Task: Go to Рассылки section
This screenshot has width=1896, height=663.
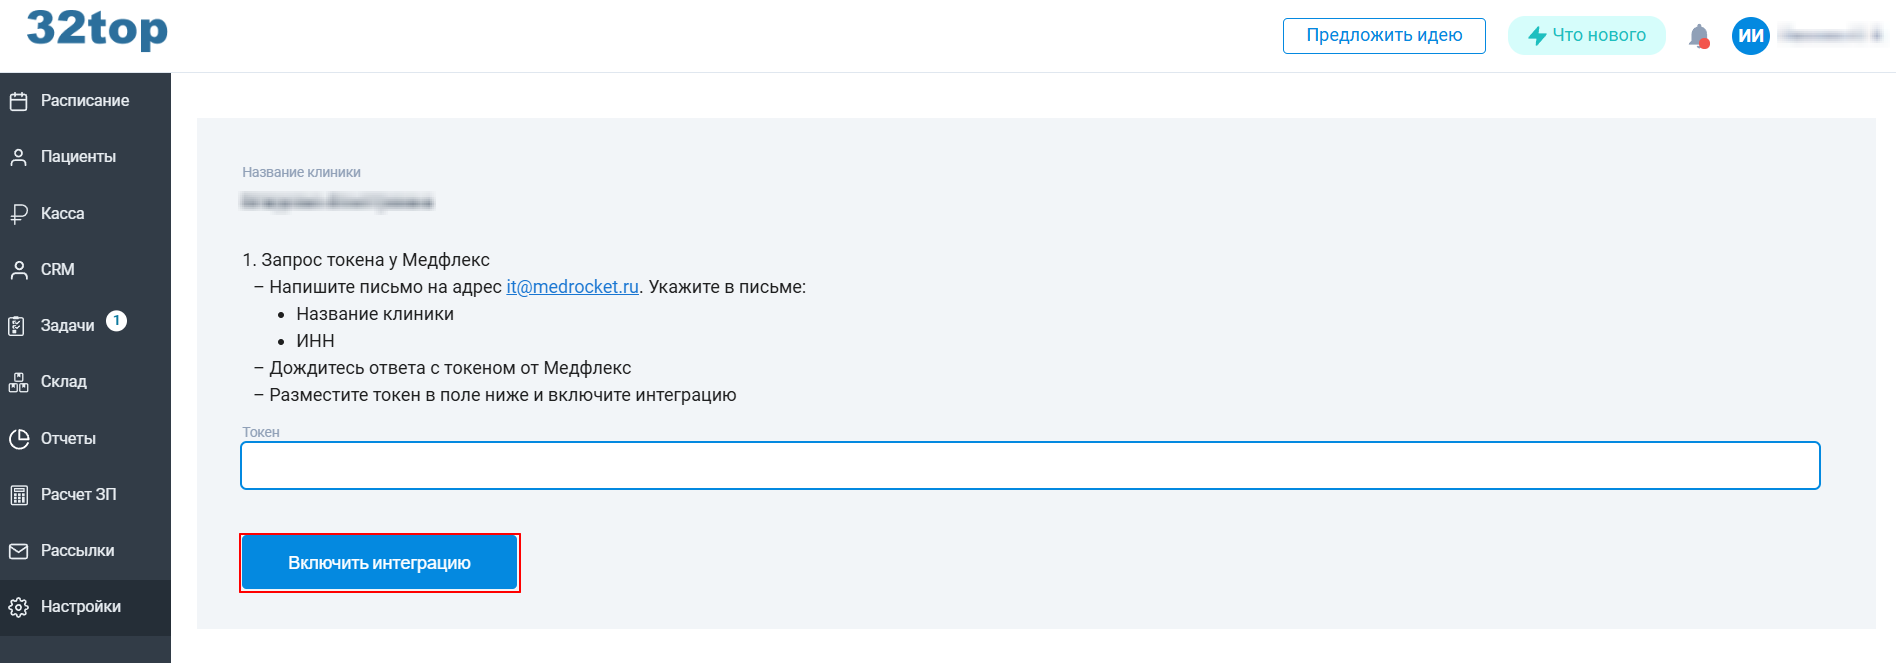Action: tap(85, 551)
